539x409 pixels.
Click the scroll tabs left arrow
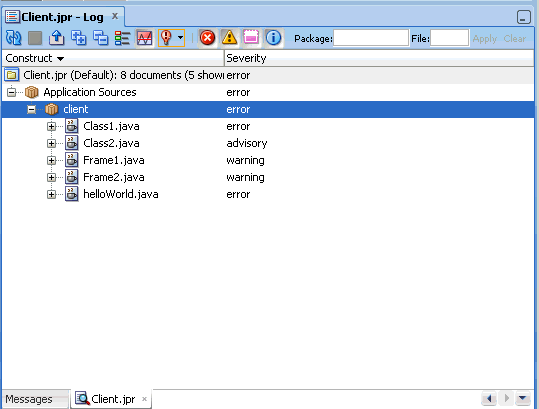(489, 399)
